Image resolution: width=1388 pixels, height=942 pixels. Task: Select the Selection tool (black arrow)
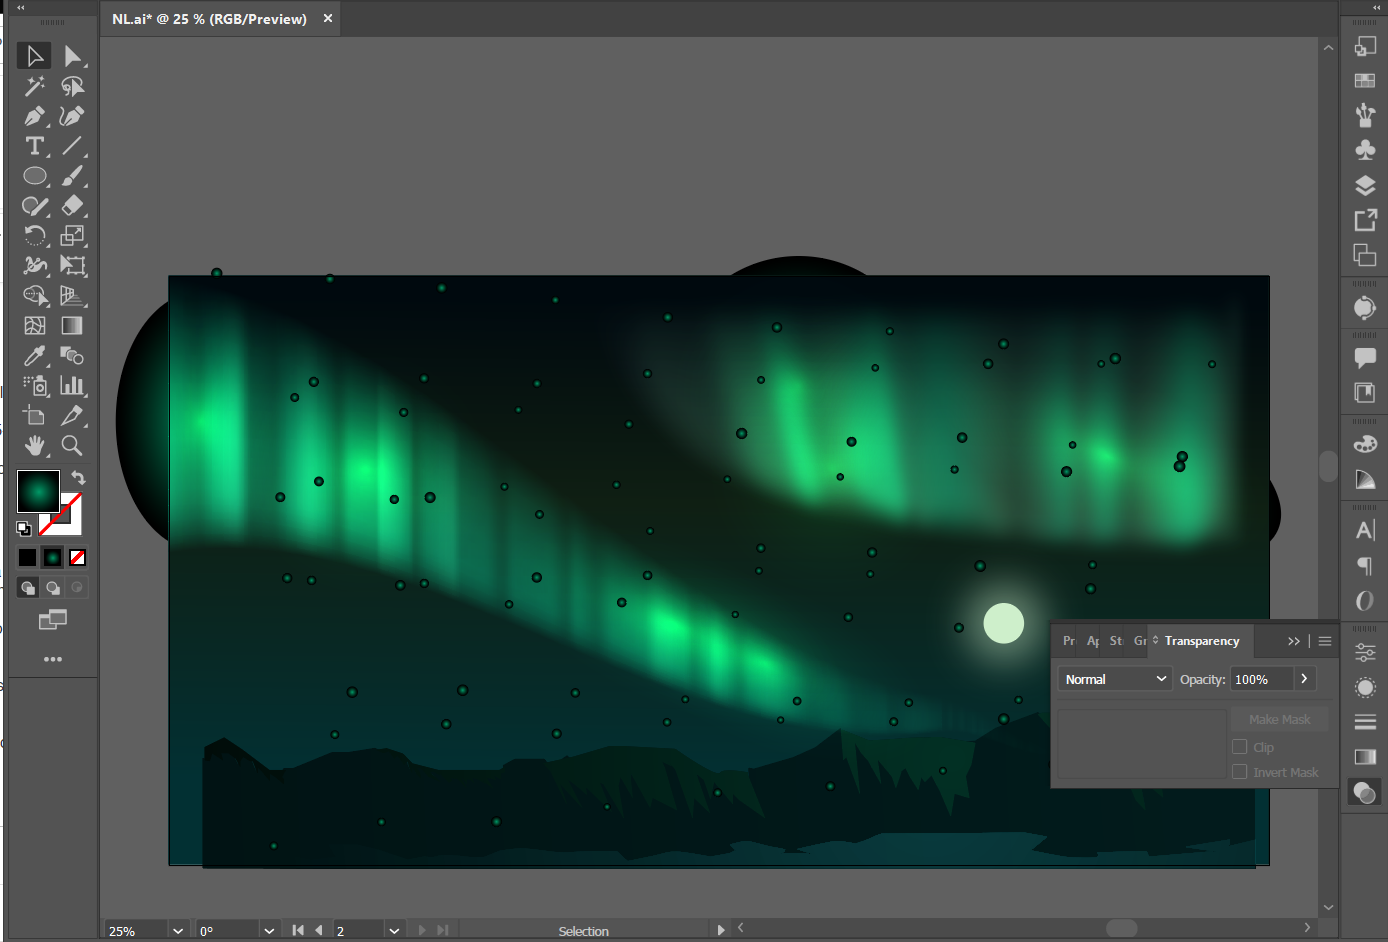34,56
